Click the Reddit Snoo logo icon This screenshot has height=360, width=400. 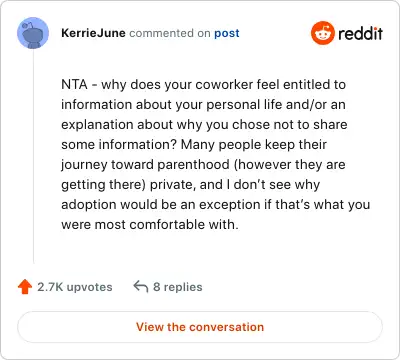click(323, 33)
